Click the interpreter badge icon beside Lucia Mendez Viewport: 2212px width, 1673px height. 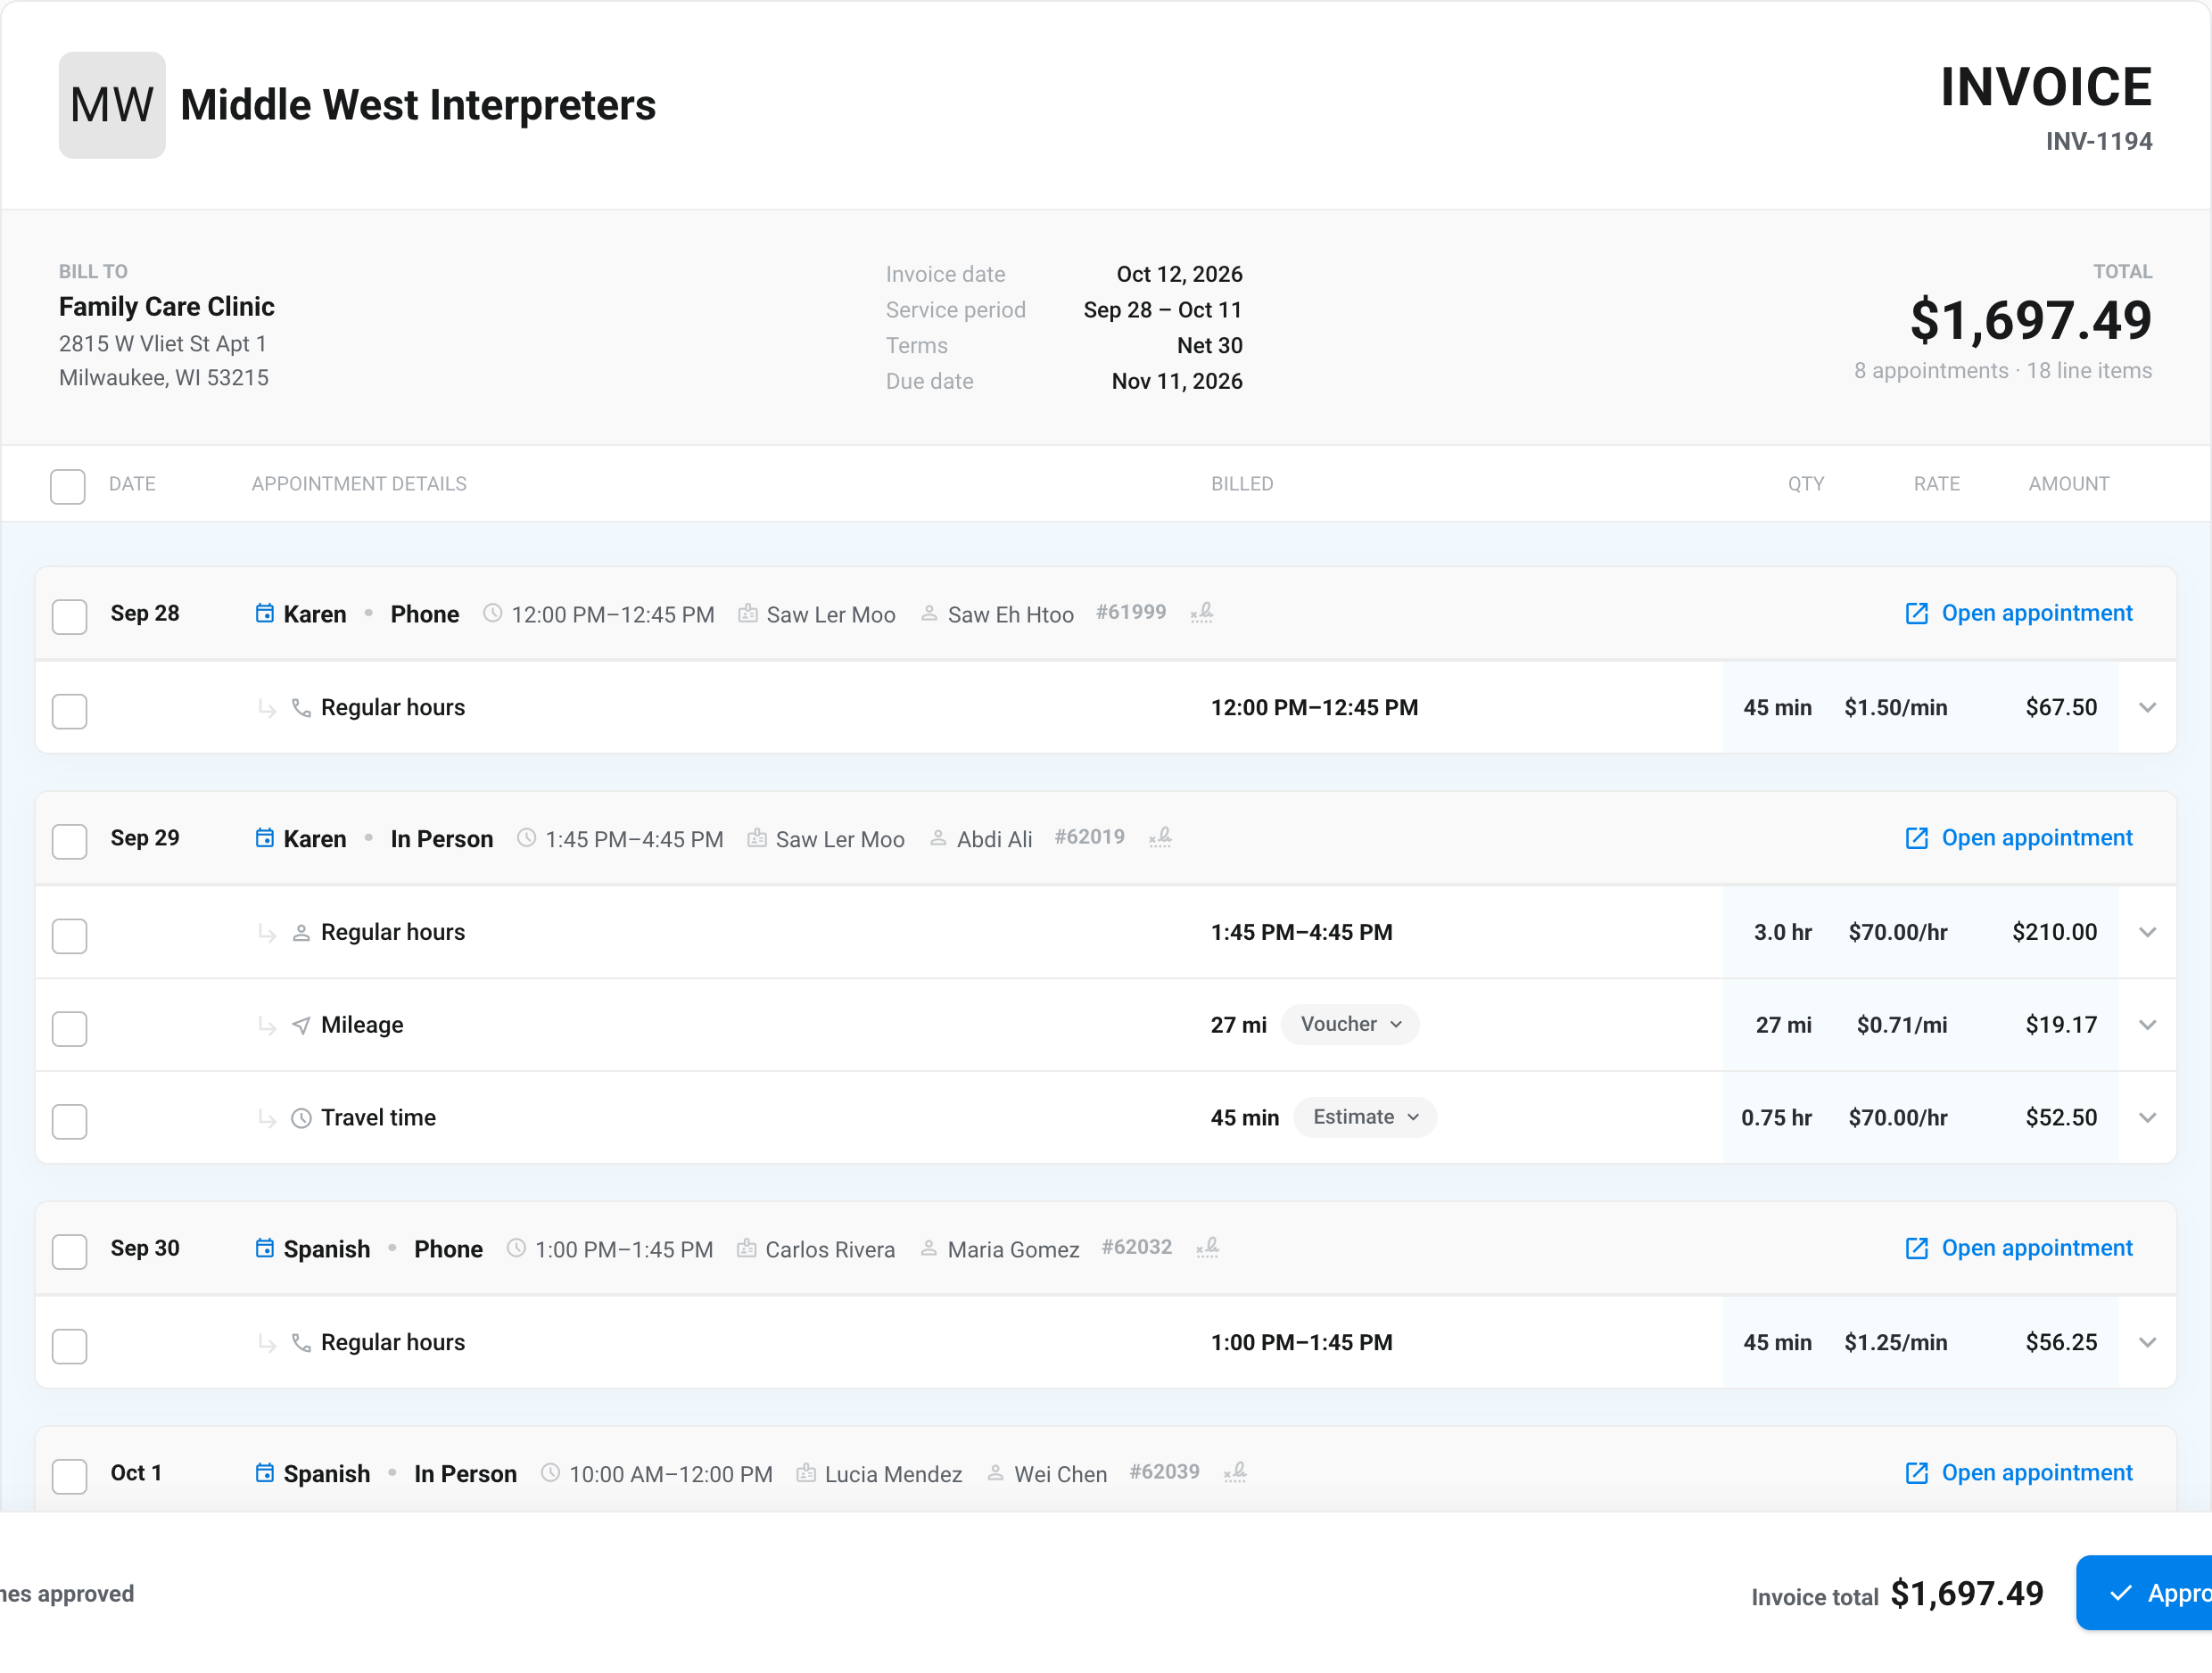coord(806,1473)
